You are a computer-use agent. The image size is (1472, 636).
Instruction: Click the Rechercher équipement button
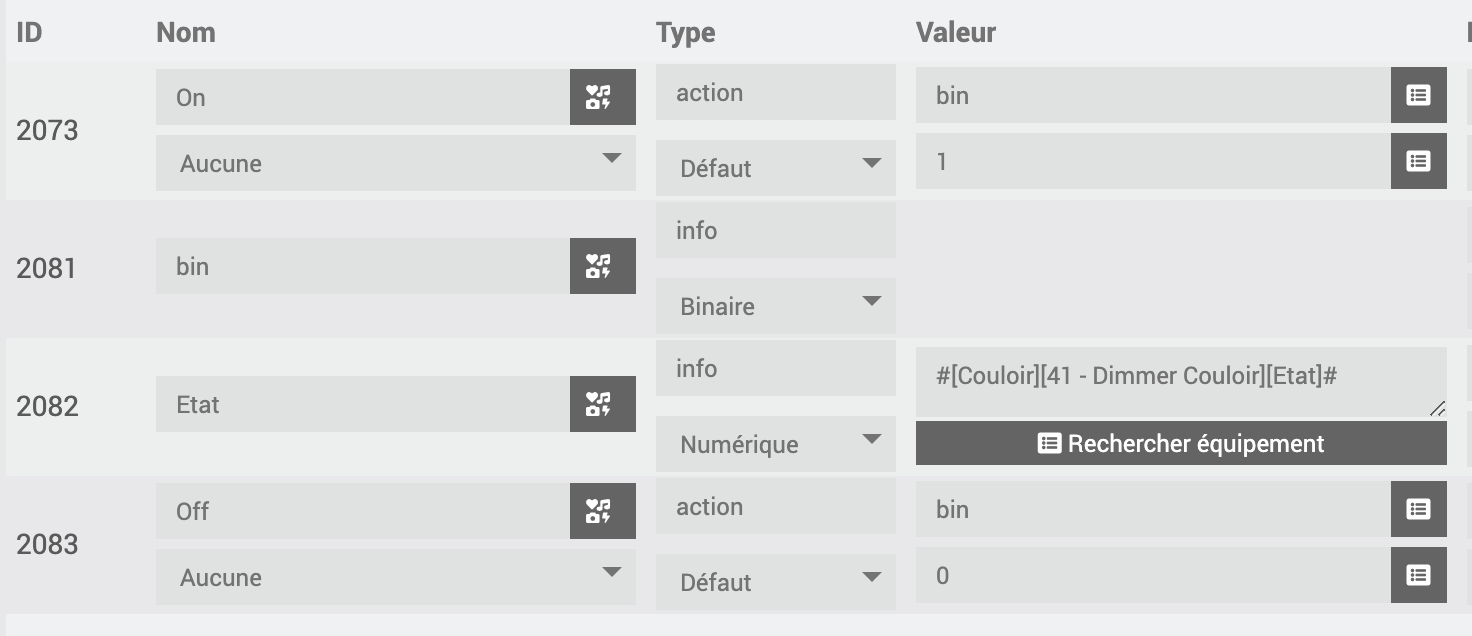(1181, 443)
